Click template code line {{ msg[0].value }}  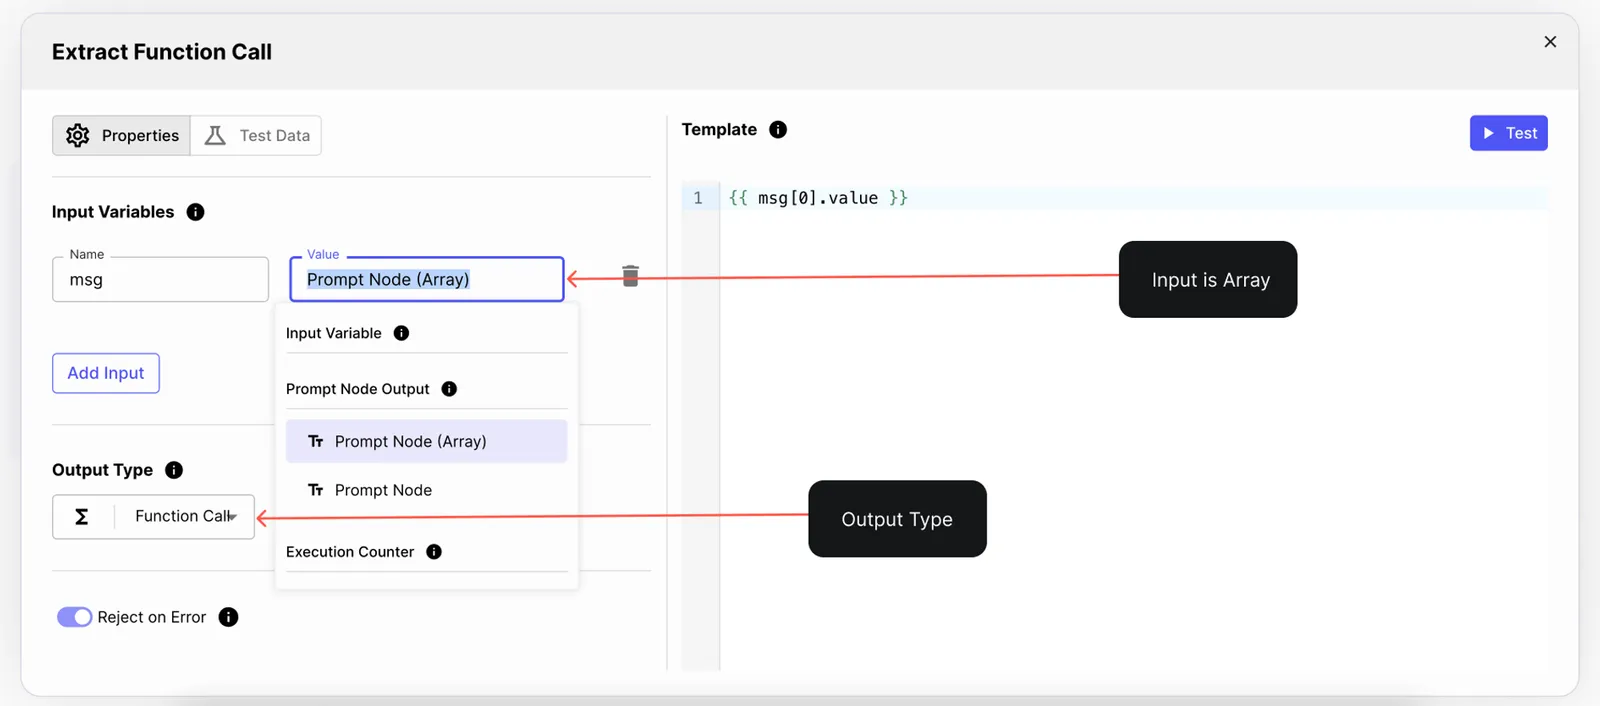818,198
